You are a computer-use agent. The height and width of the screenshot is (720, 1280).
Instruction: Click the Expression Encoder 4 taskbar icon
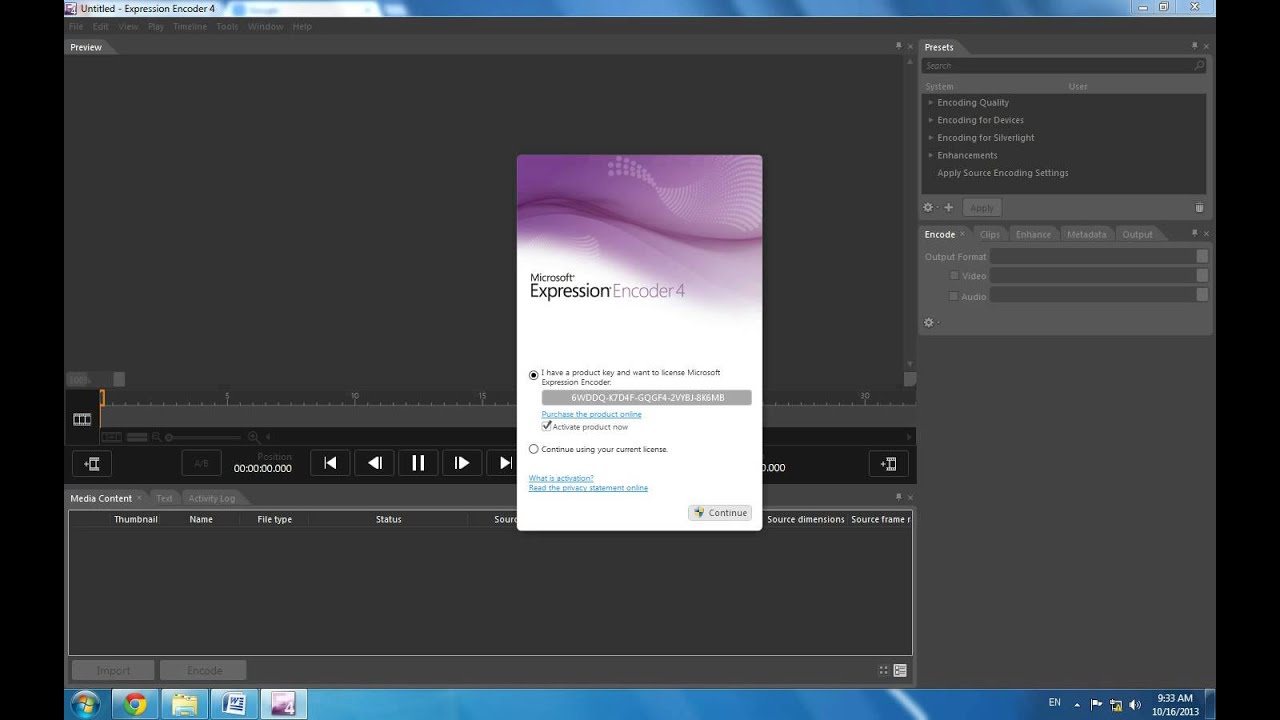point(283,704)
